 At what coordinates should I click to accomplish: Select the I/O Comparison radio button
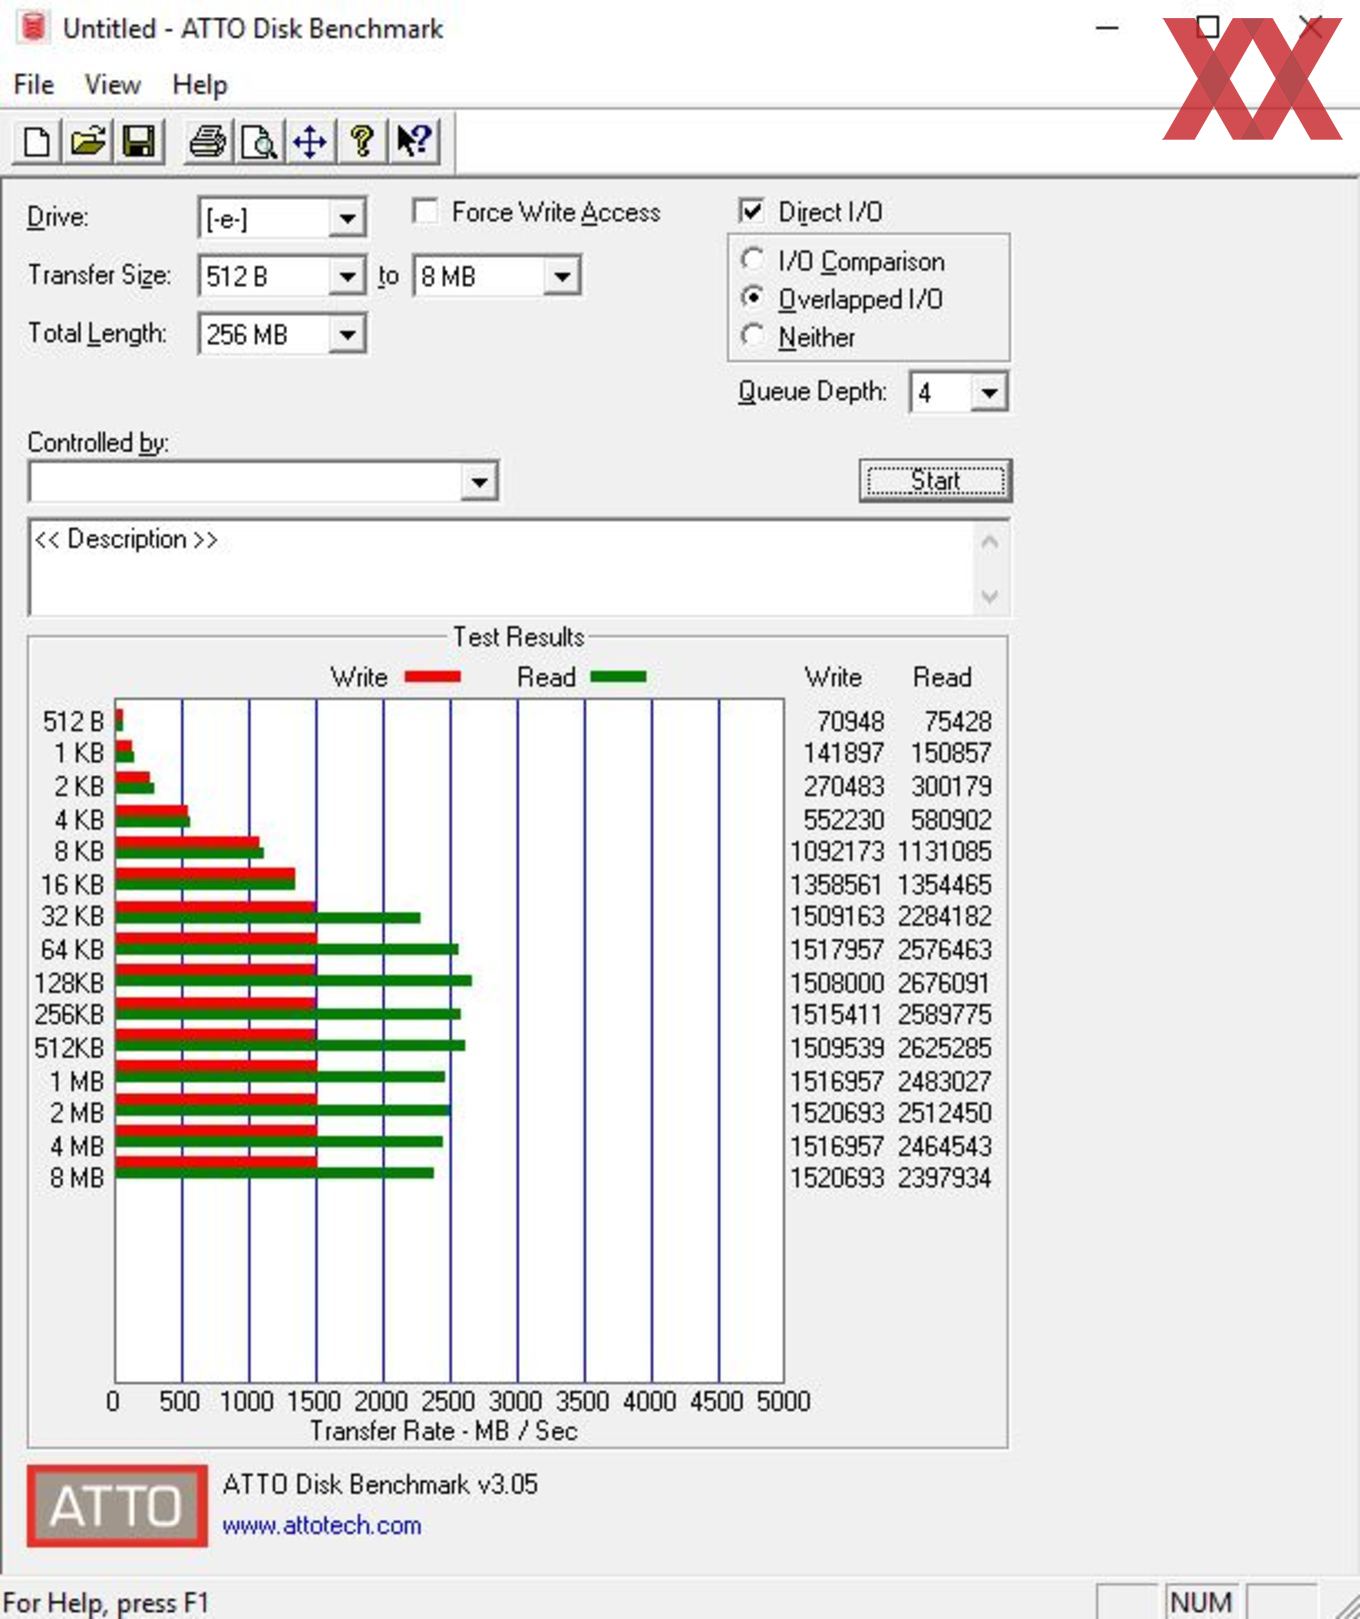752,260
